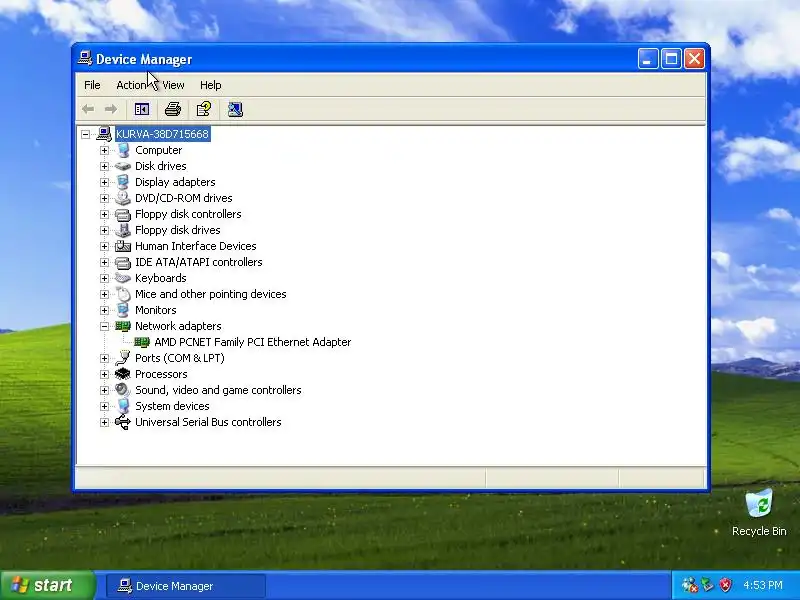The image size is (800, 600).
Task: Select the Floppy disk drives label
Action: coord(178,230)
